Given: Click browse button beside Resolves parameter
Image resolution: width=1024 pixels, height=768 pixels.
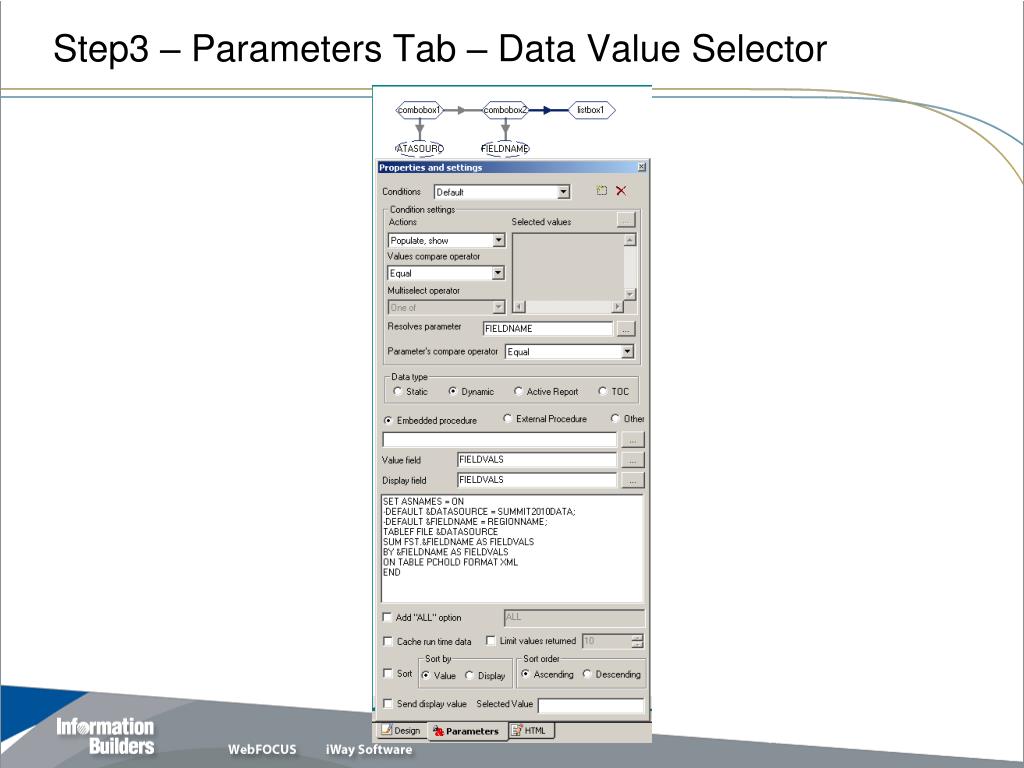Looking at the screenshot, I should pos(626,328).
